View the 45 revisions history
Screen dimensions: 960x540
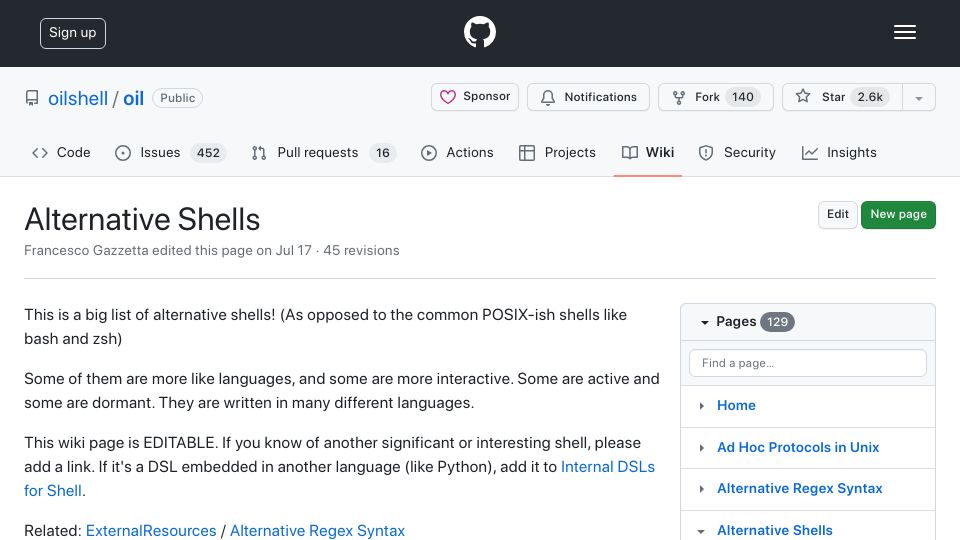[361, 250]
